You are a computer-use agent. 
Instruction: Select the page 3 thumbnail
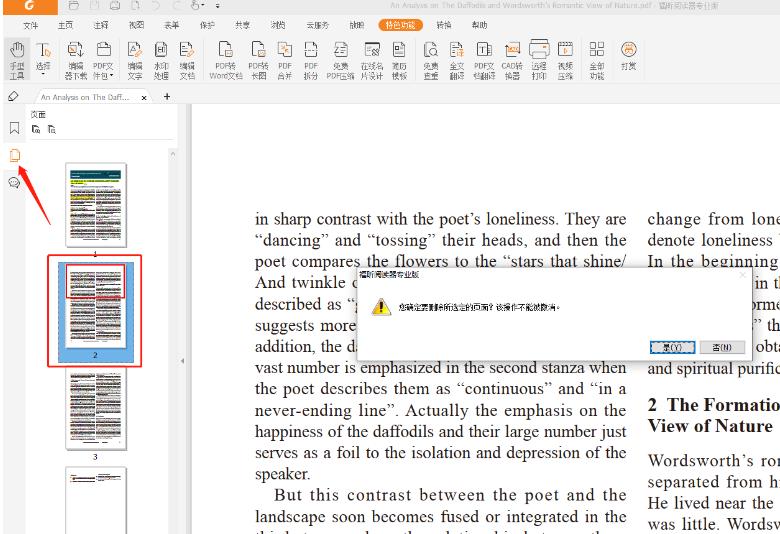click(x=96, y=410)
